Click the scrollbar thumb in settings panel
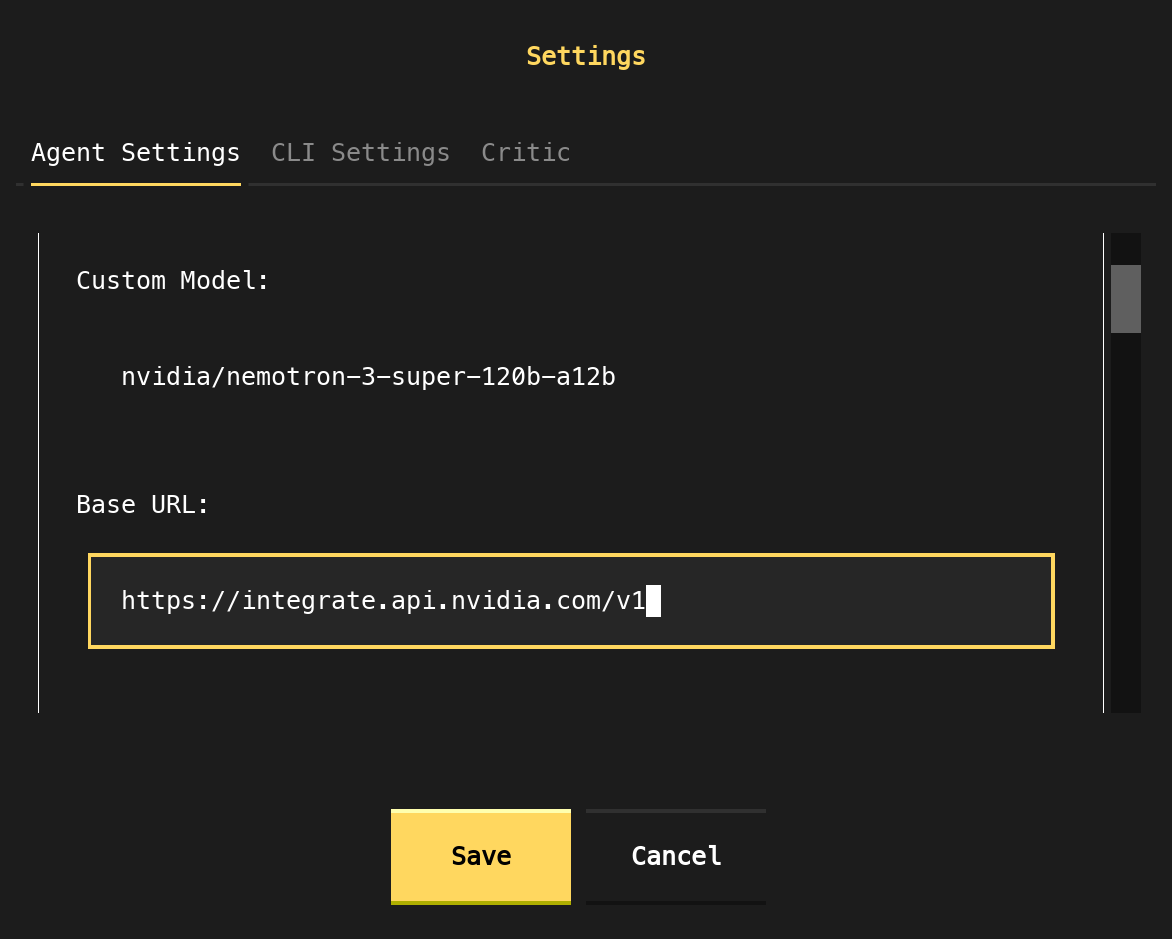The width and height of the screenshot is (1172, 939). coord(1125,298)
